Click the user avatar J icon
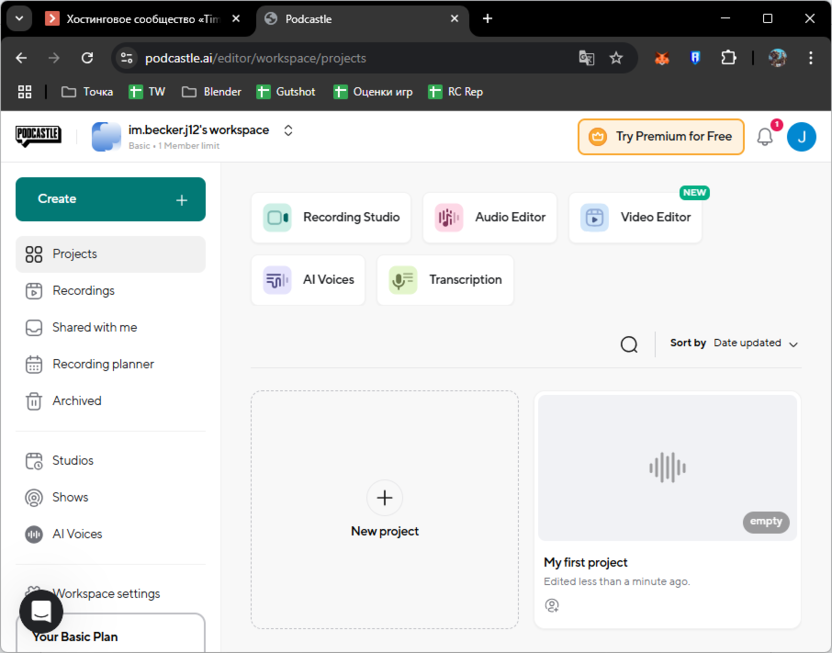The image size is (832, 653). tap(801, 137)
